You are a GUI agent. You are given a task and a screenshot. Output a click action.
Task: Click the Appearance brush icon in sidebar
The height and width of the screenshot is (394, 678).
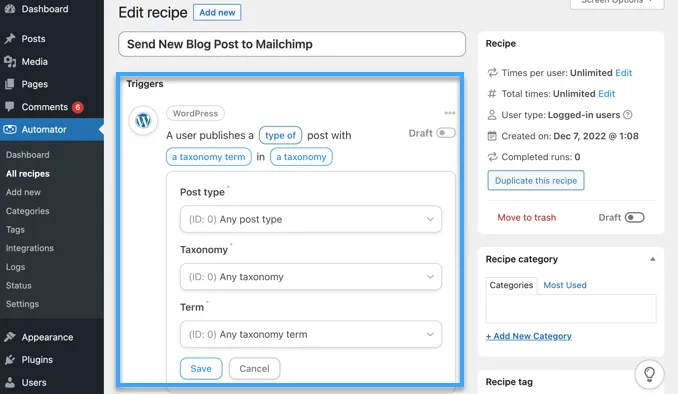click(10, 337)
